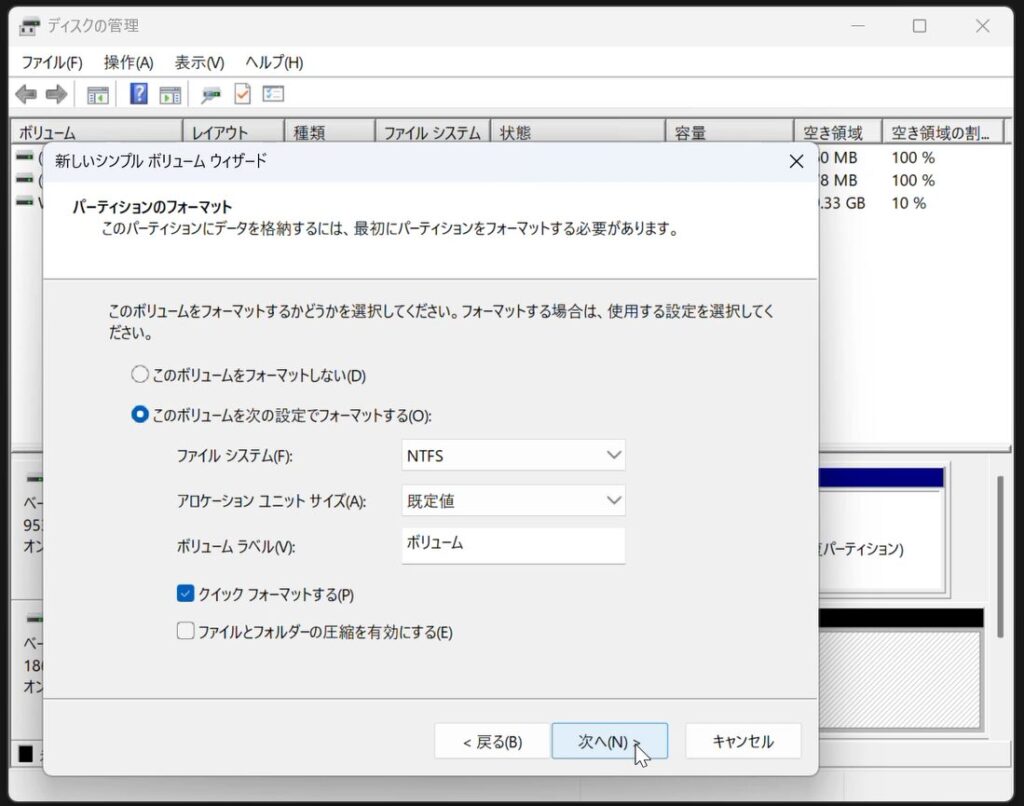Screen dimensions: 1024x806
Task: Enable ファイルとフォルダーの圧縮 checkbox
Action: (185, 632)
